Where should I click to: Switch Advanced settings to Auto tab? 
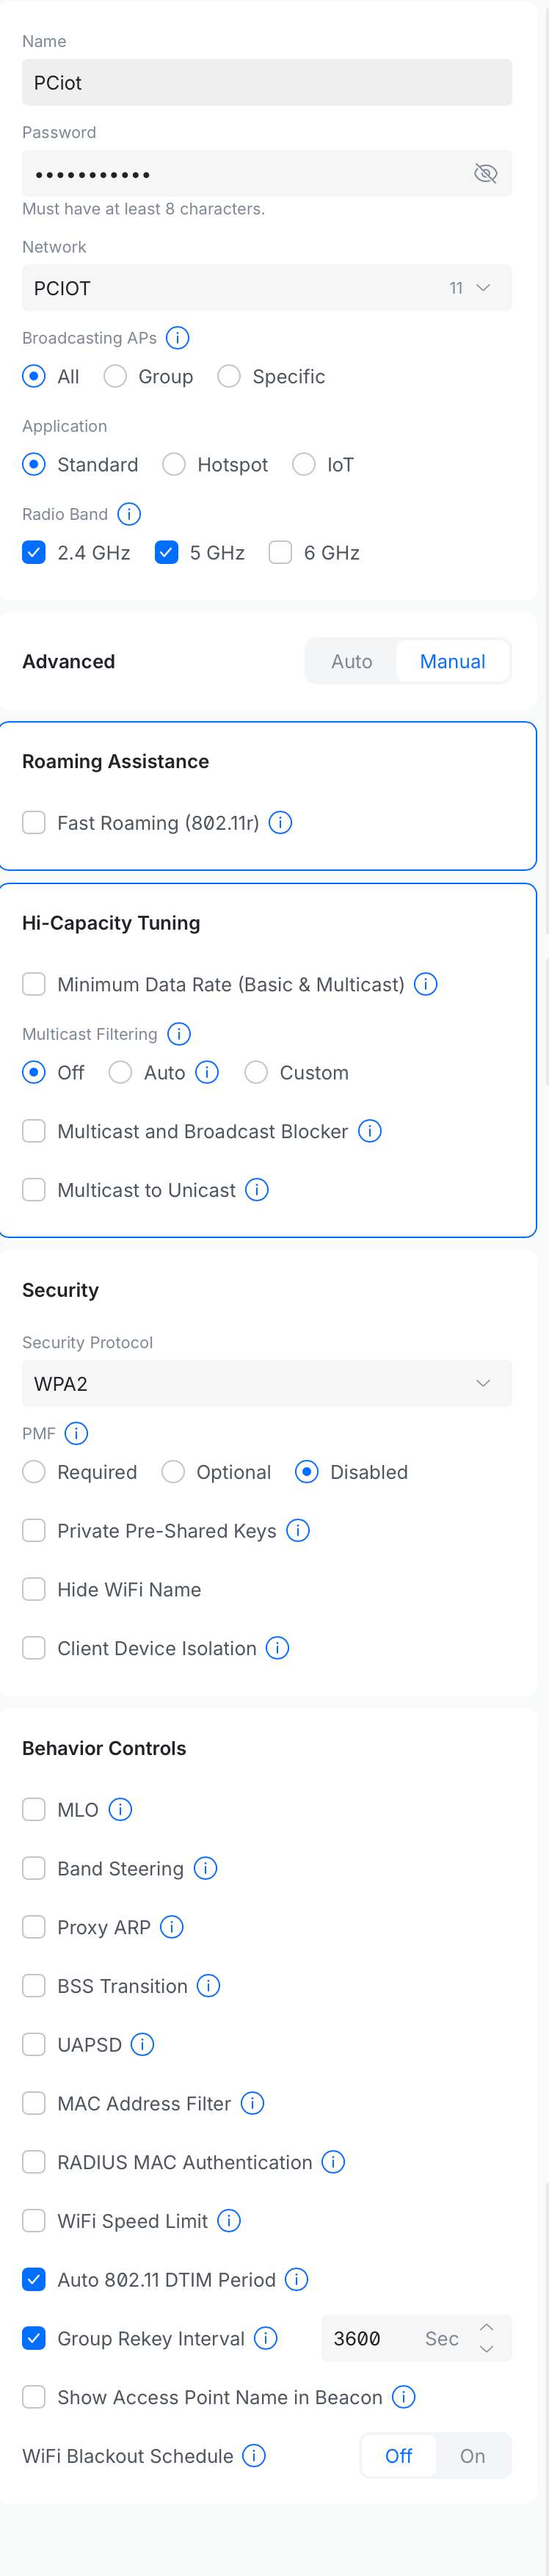pos(352,662)
